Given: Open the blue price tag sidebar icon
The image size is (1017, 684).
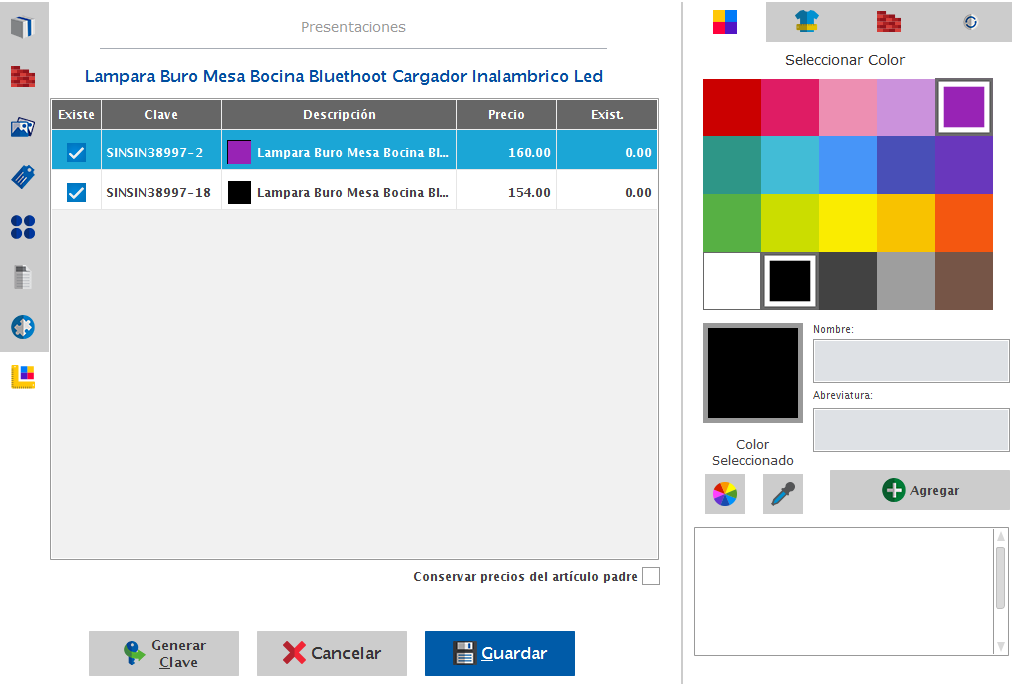Looking at the screenshot, I should tap(23, 177).
